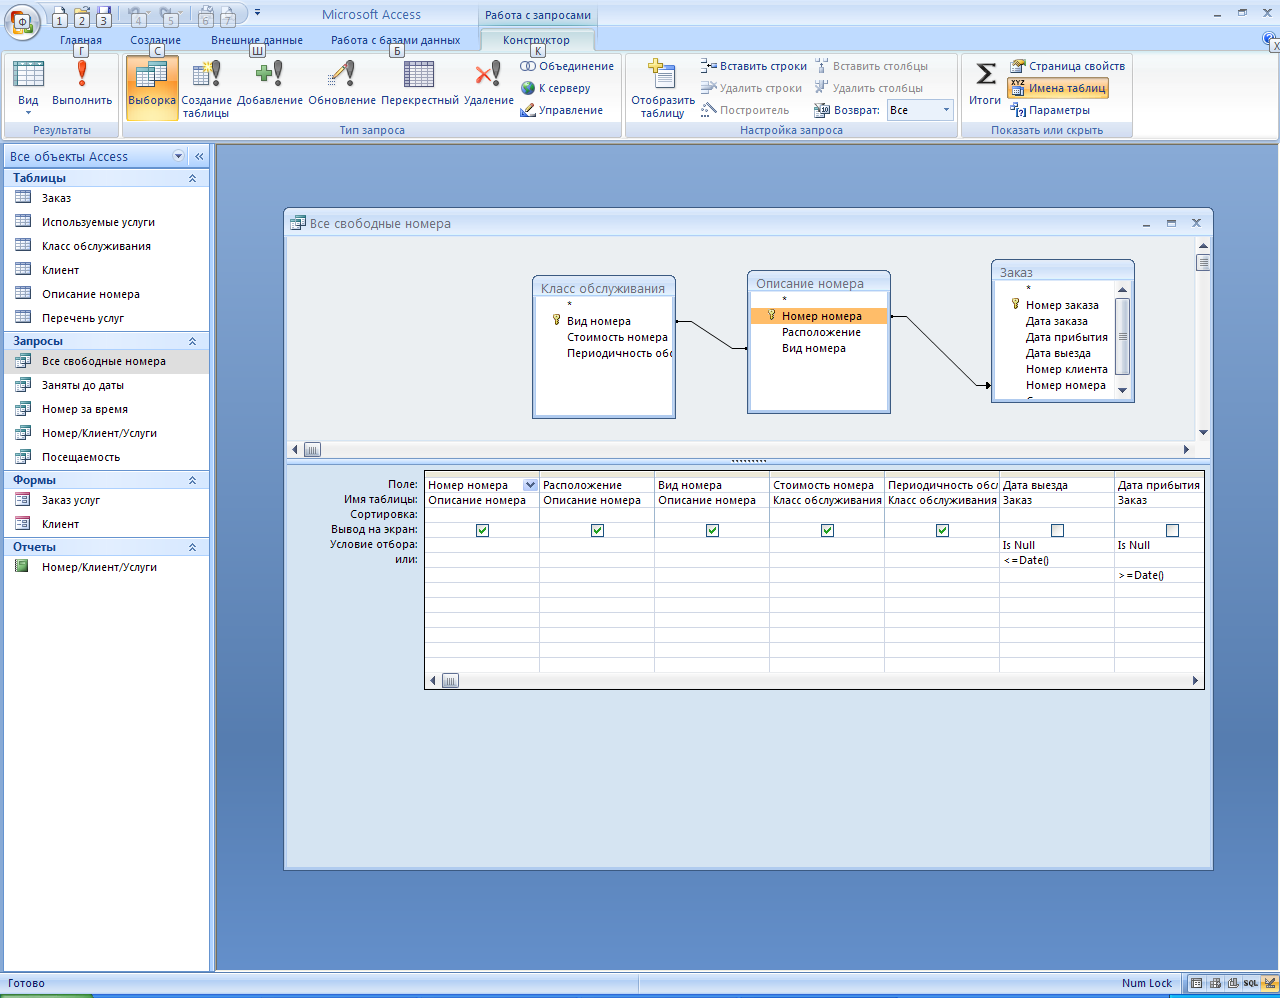Collapse the Формы group
Image resolution: width=1280 pixels, height=998 pixels.
point(192,480)
